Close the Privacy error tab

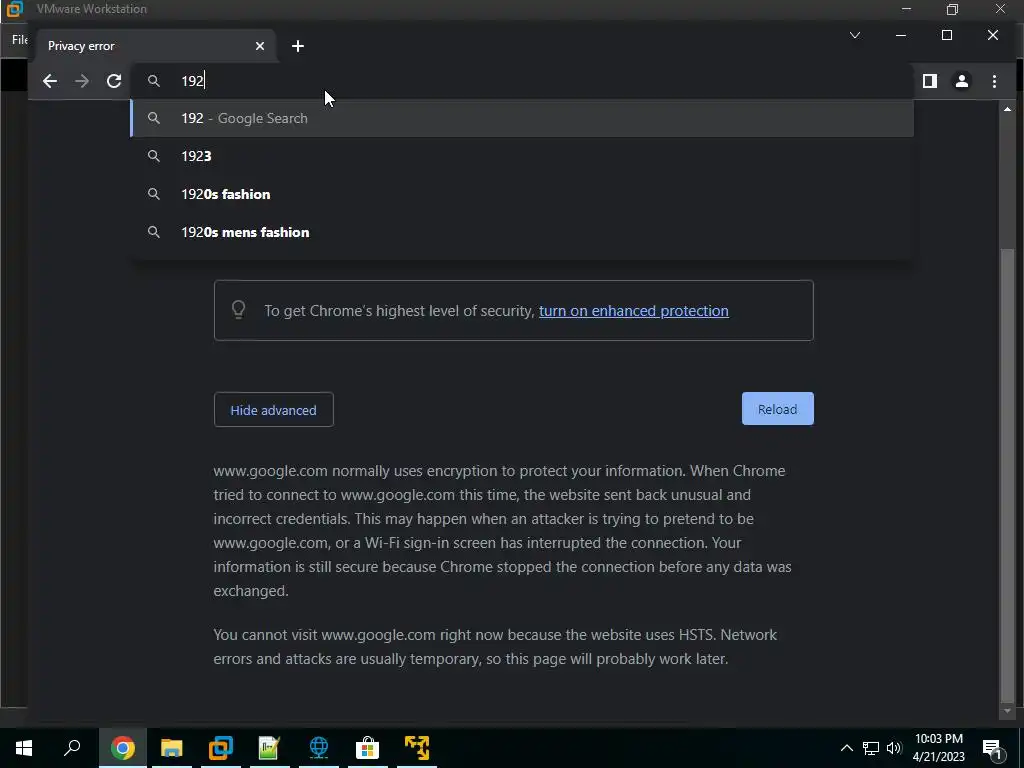(260, 46)
